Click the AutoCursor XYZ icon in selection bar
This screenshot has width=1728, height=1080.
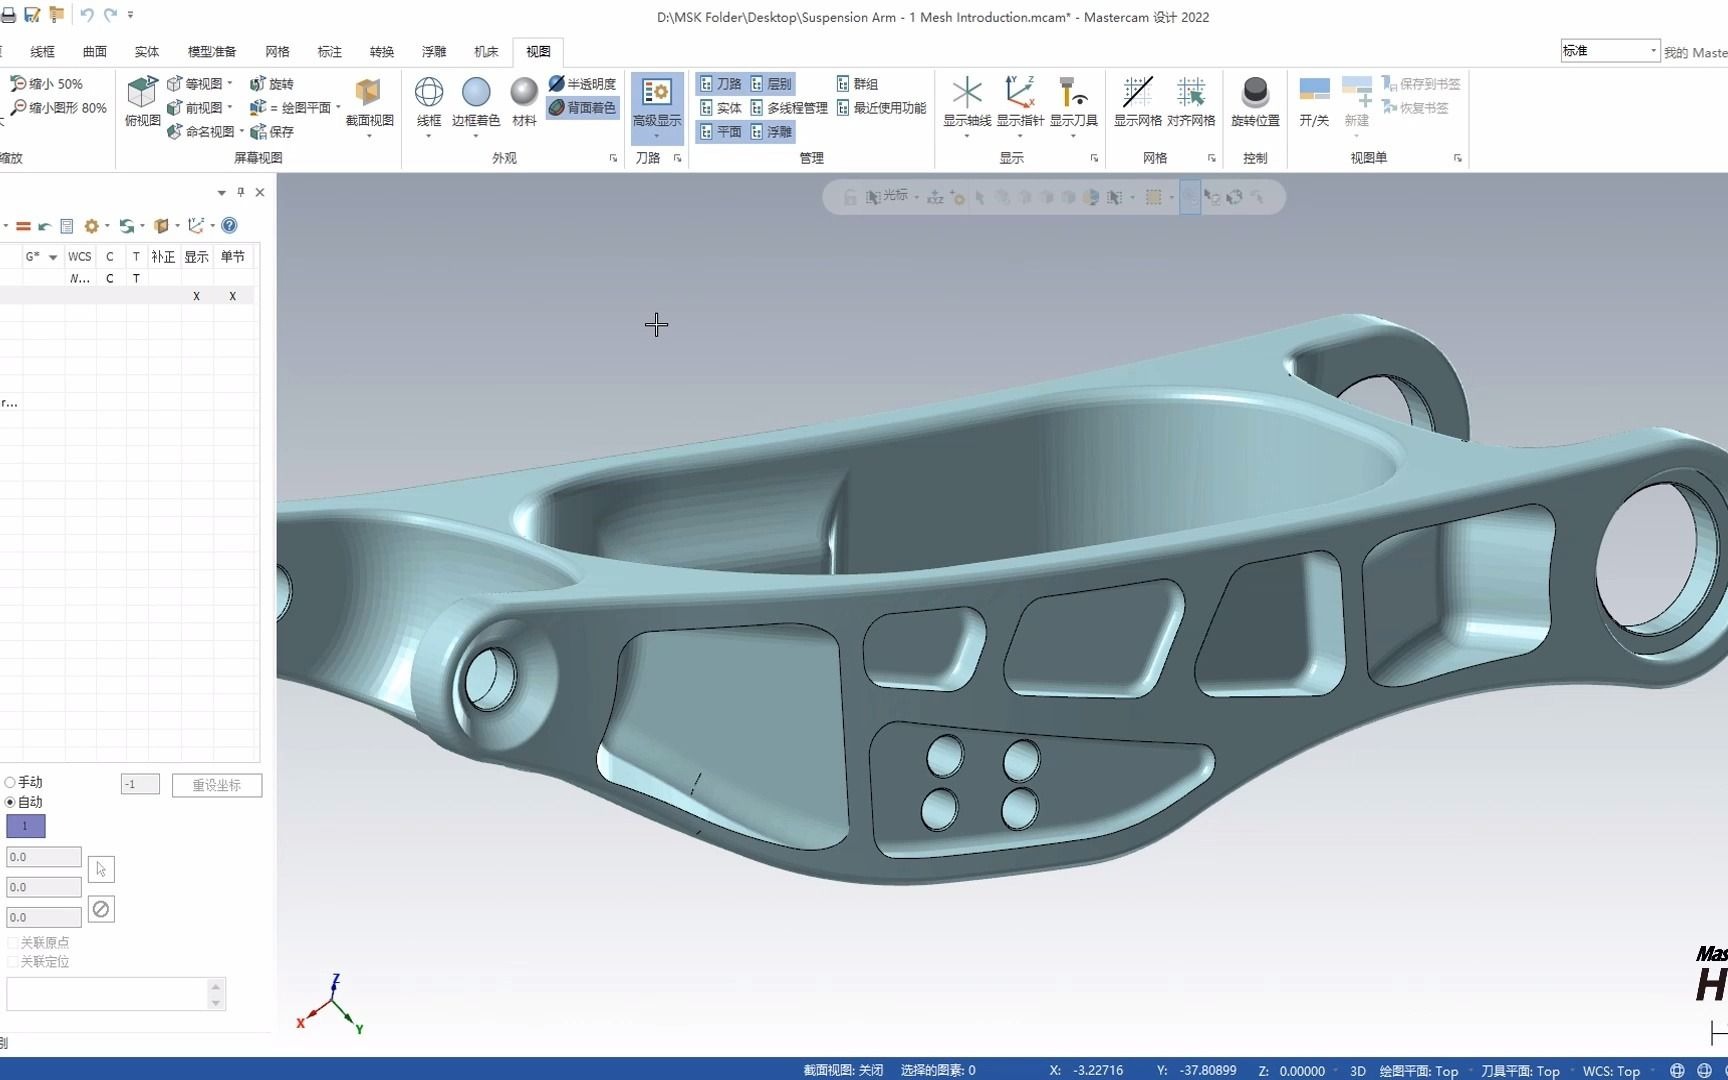pyautogui.click(x=935, y=197)
